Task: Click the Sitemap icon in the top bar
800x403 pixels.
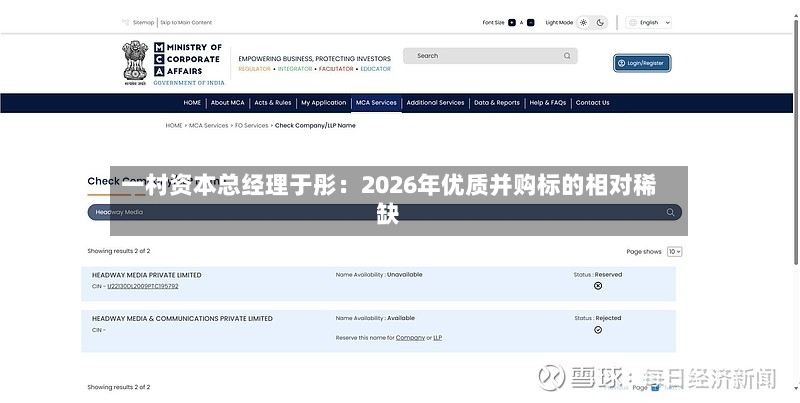Action: point(126,22)
